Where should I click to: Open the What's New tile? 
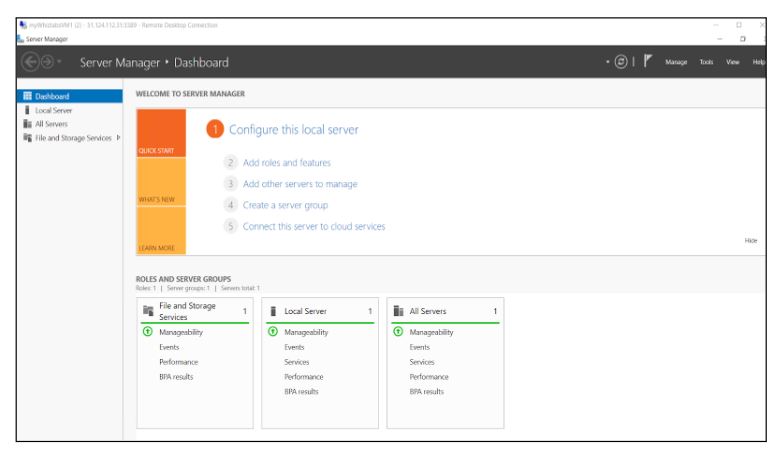[161, 181]
